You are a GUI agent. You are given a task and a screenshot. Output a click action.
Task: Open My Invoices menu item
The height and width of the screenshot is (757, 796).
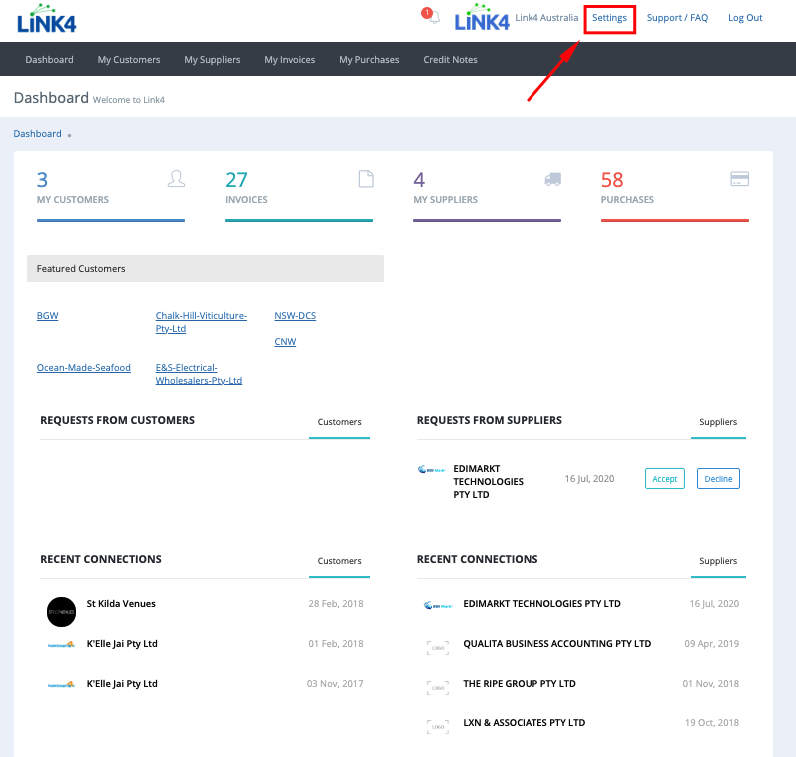click(x=289, y=59)
